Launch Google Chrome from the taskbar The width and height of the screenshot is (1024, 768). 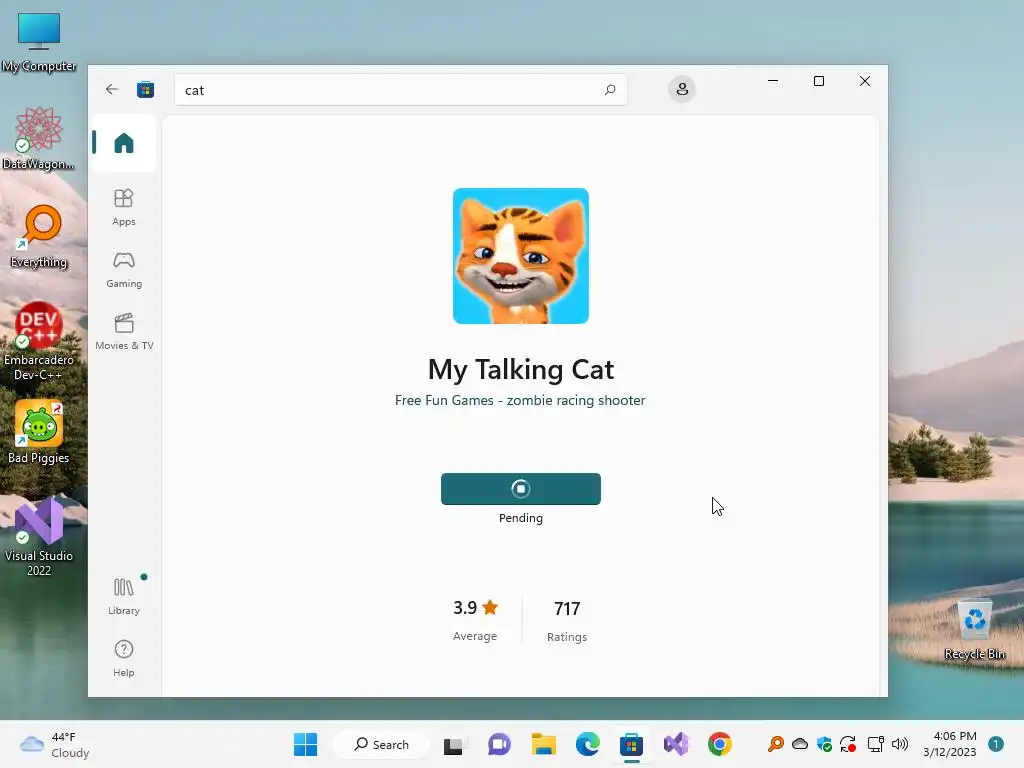pyautogui.click(x=720, y=744)
